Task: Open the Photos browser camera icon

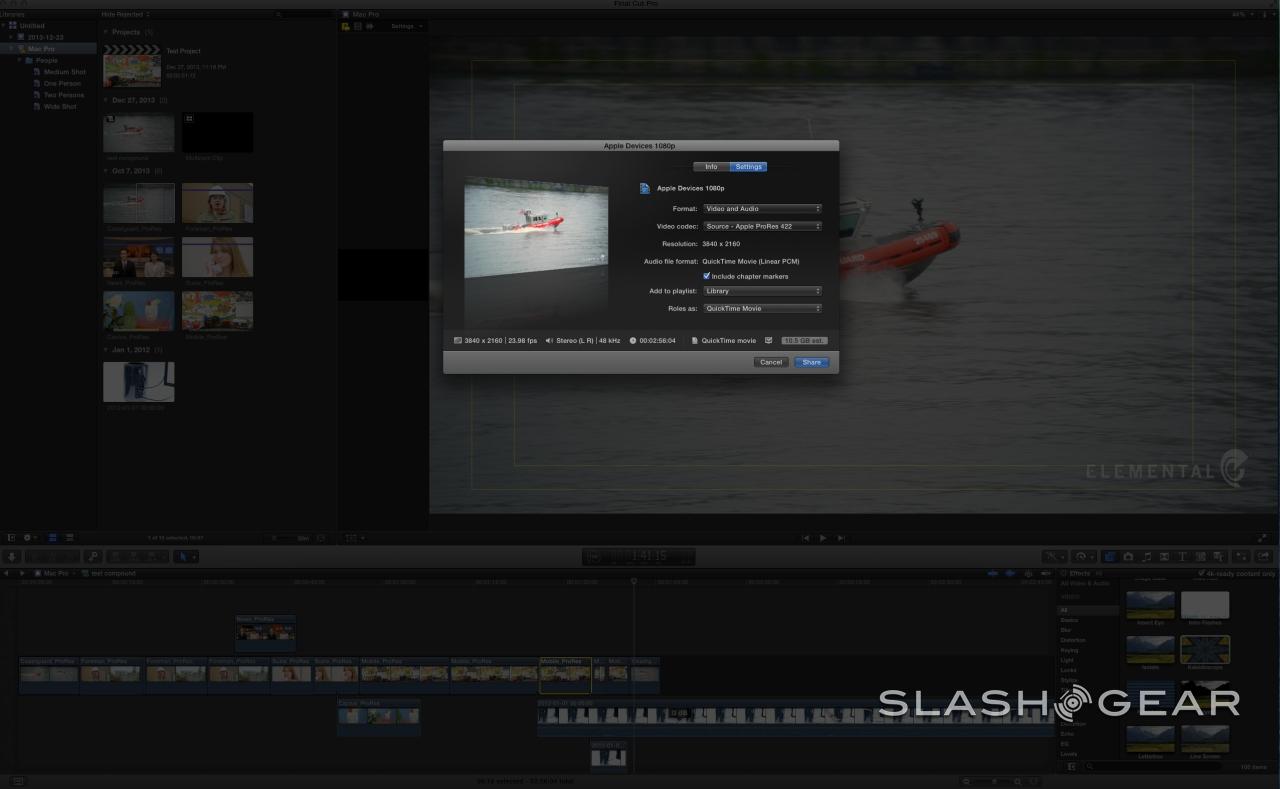Action: pos(1128,556)
